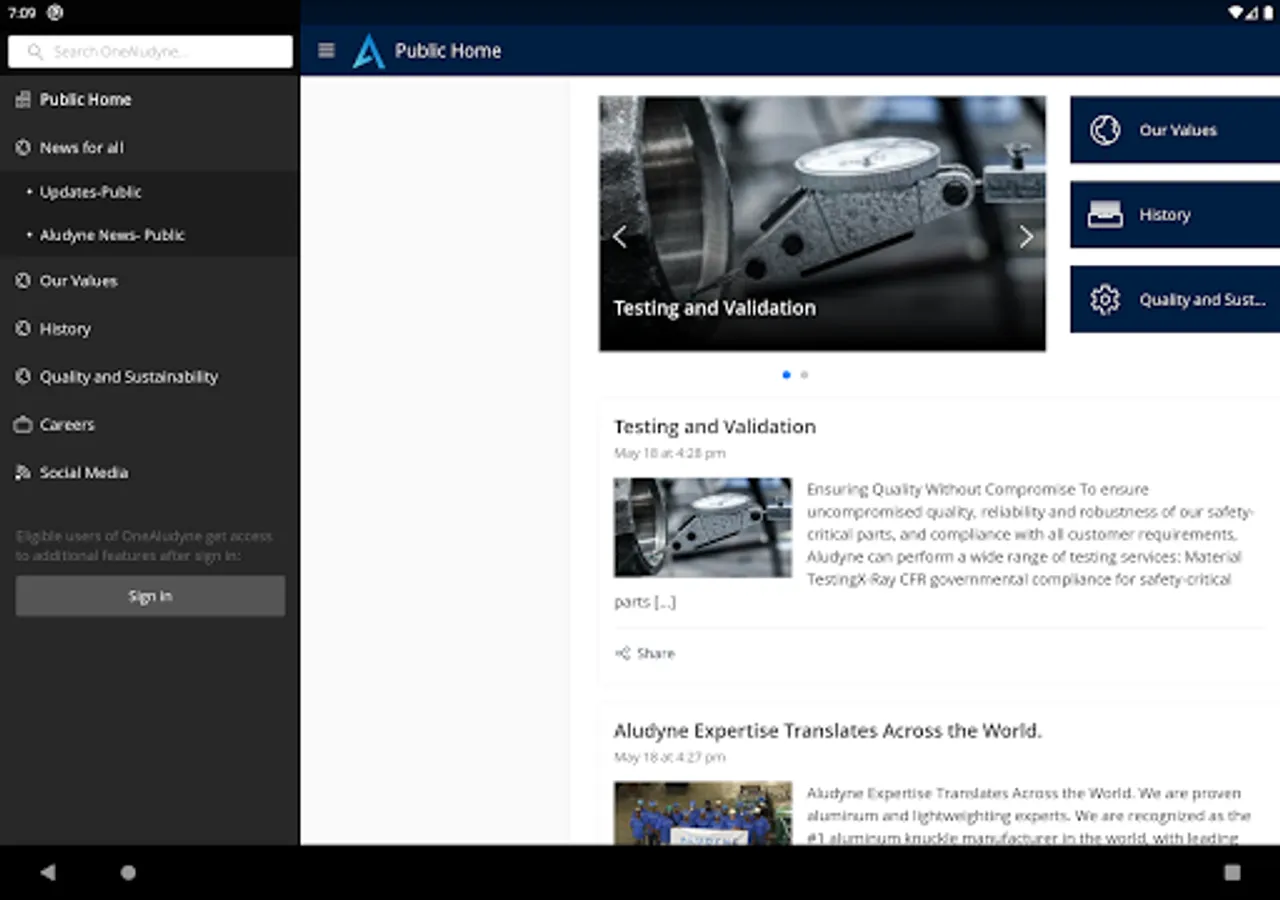
Task: Open News for all menu item
Action: (150, 147)
